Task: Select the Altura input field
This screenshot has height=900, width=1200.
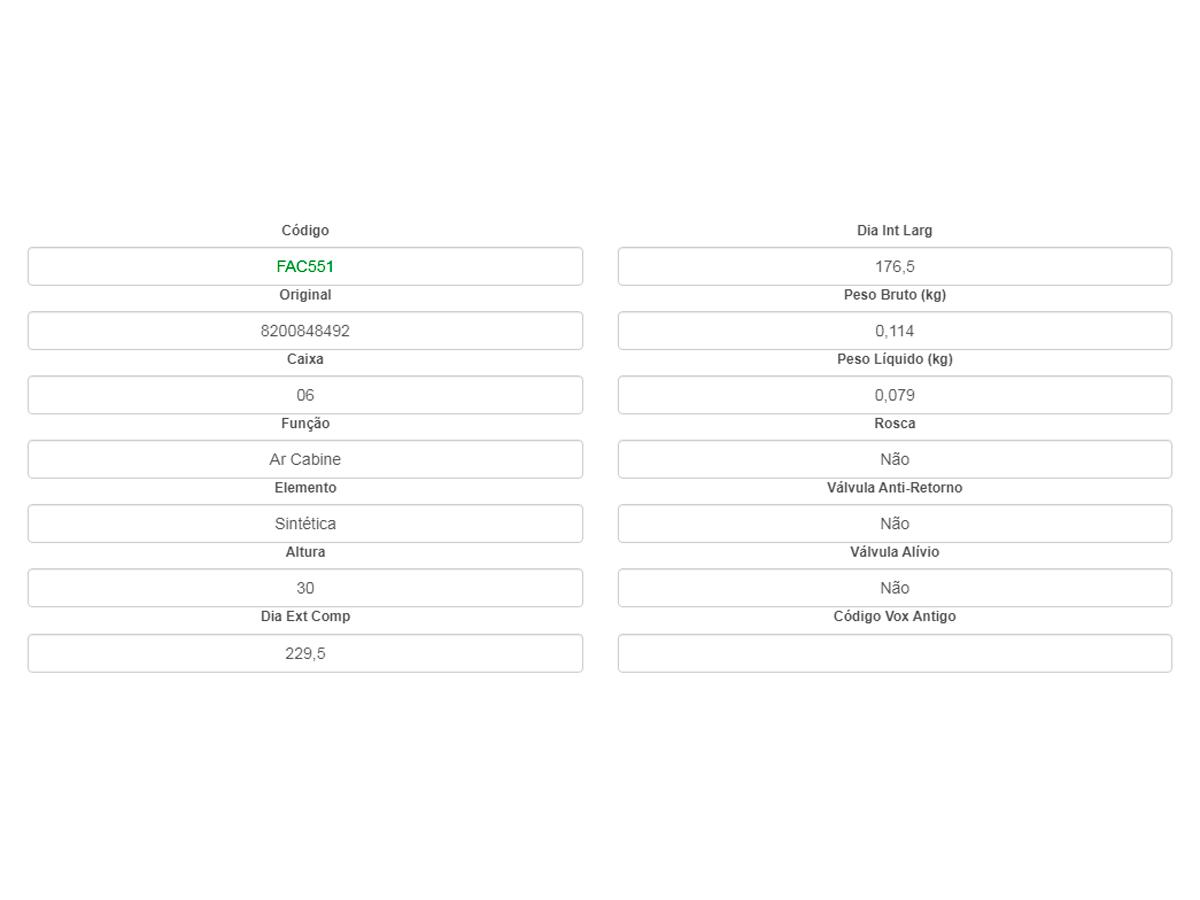Action: (305, 588)
